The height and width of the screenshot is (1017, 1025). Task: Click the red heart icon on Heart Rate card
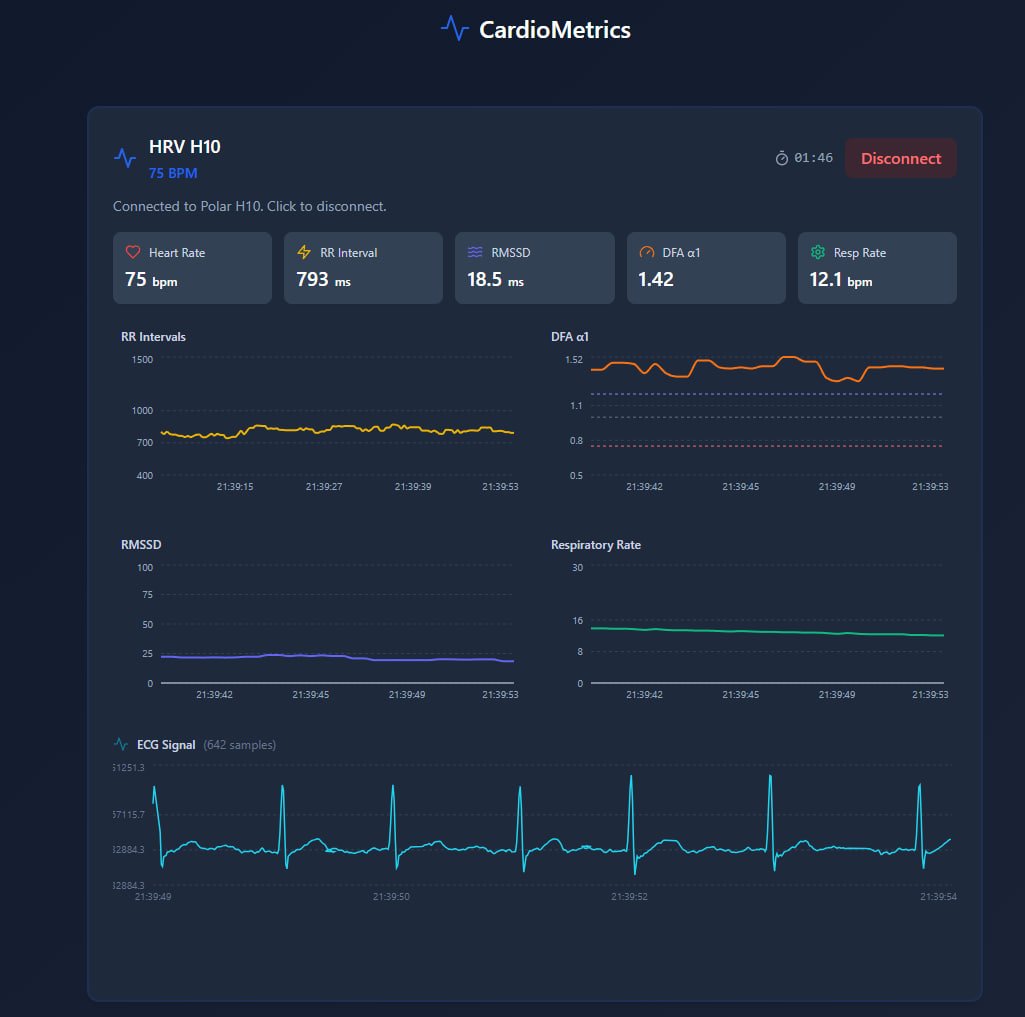(x=133, y=252)
